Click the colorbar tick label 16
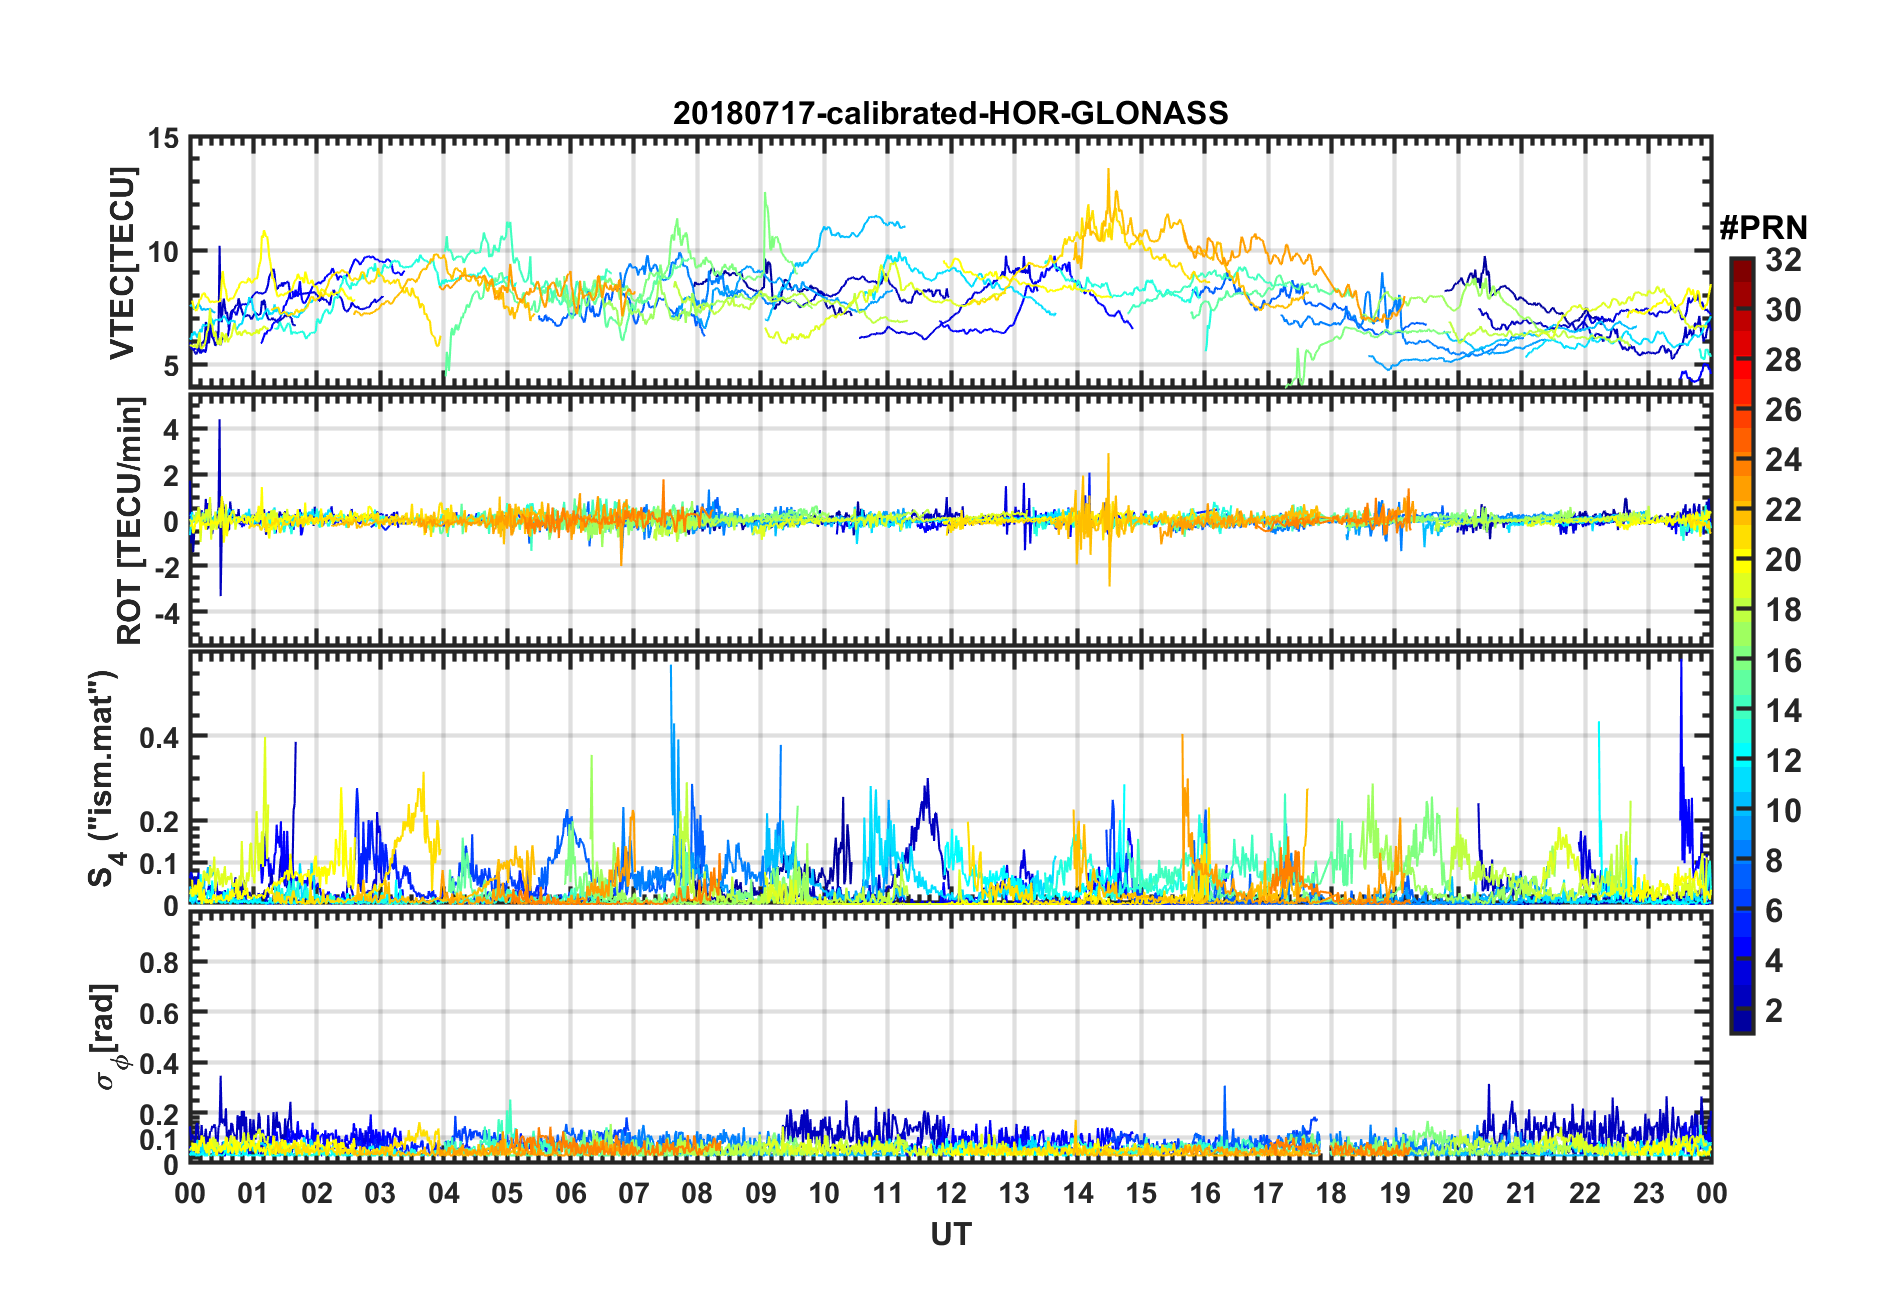Screen dimensions: 1902x1292 tap(1783, 661)
